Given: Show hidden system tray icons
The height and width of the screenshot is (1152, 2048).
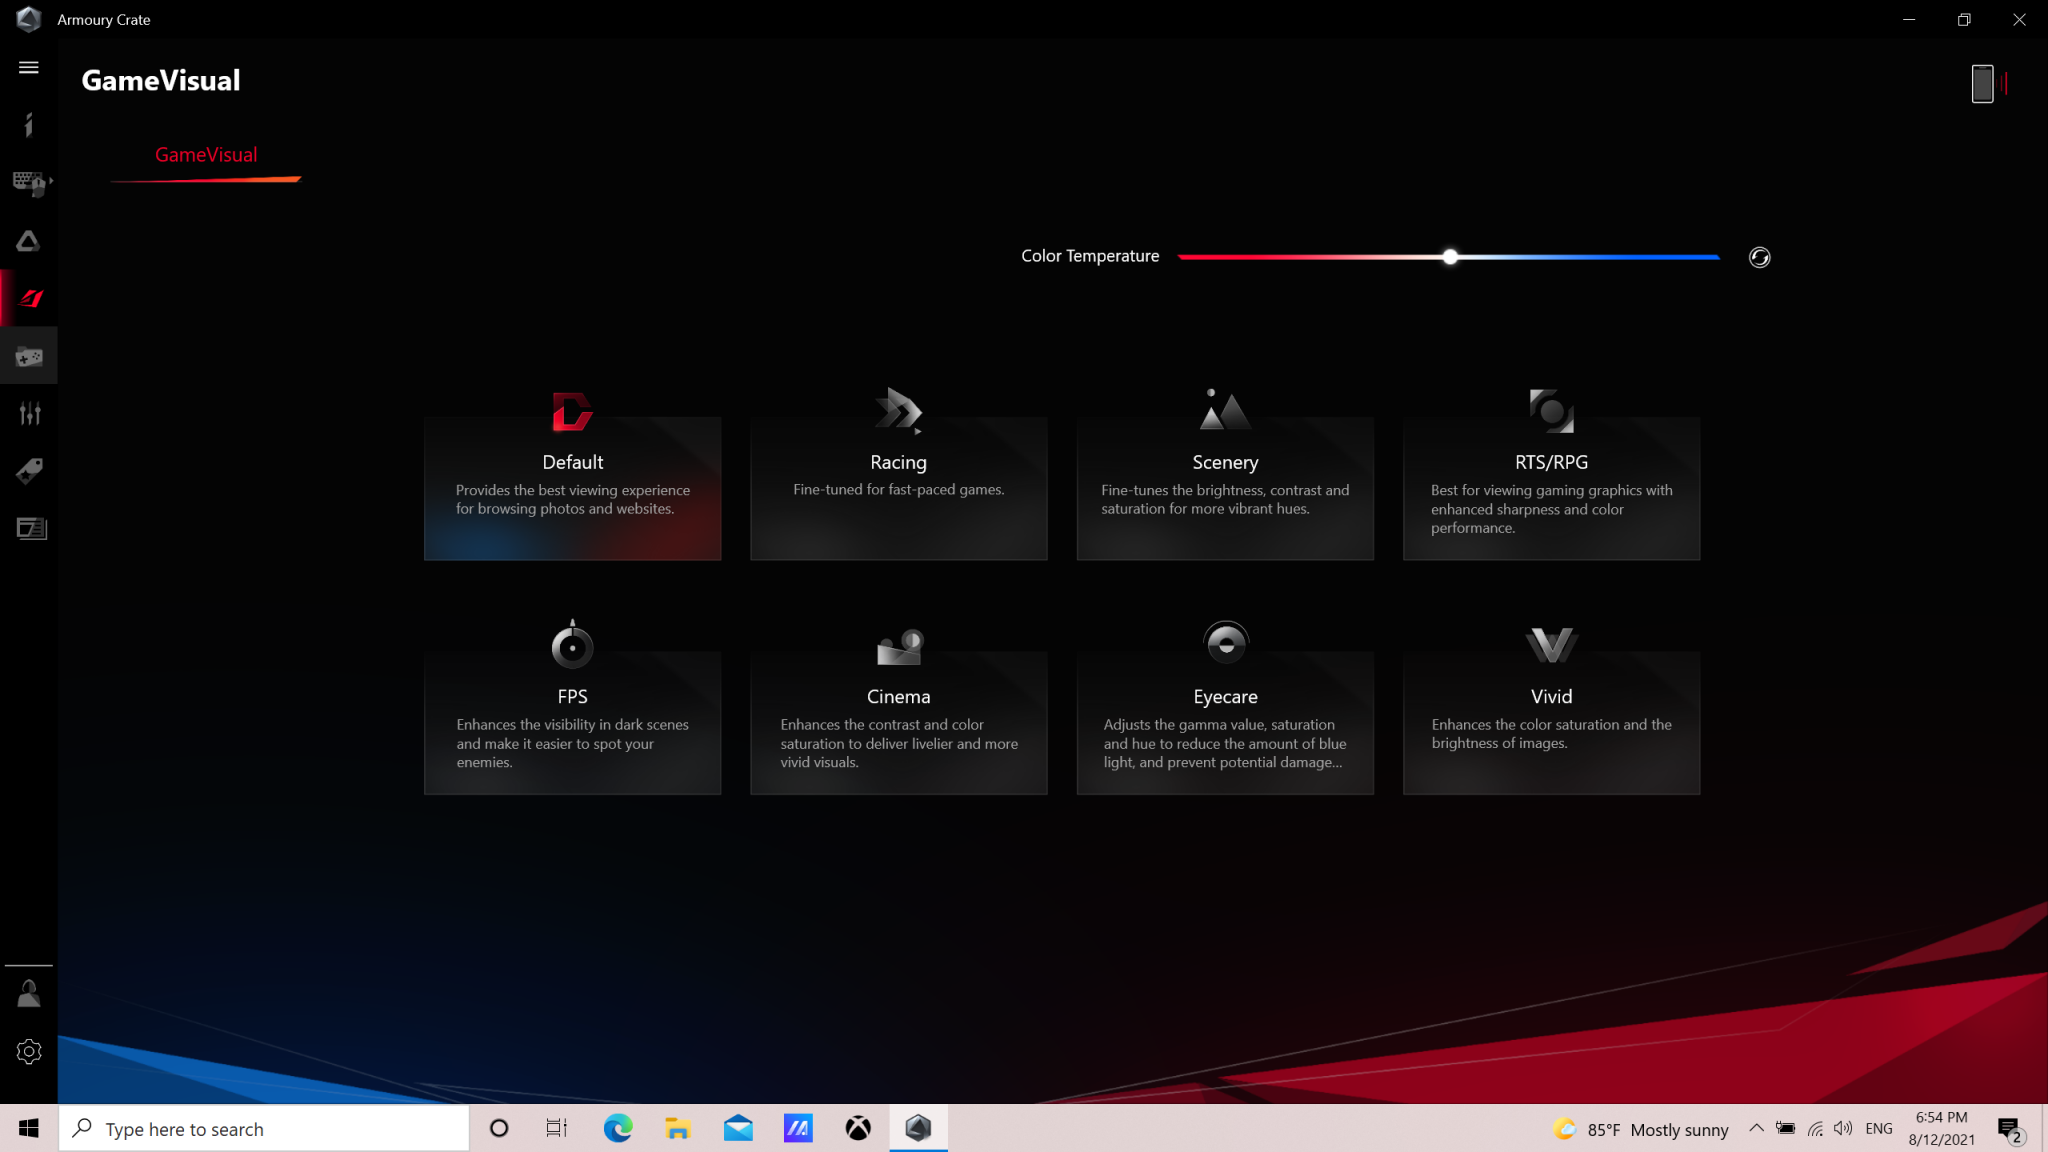Looking at the screenshot, I should [1756, 1128].
